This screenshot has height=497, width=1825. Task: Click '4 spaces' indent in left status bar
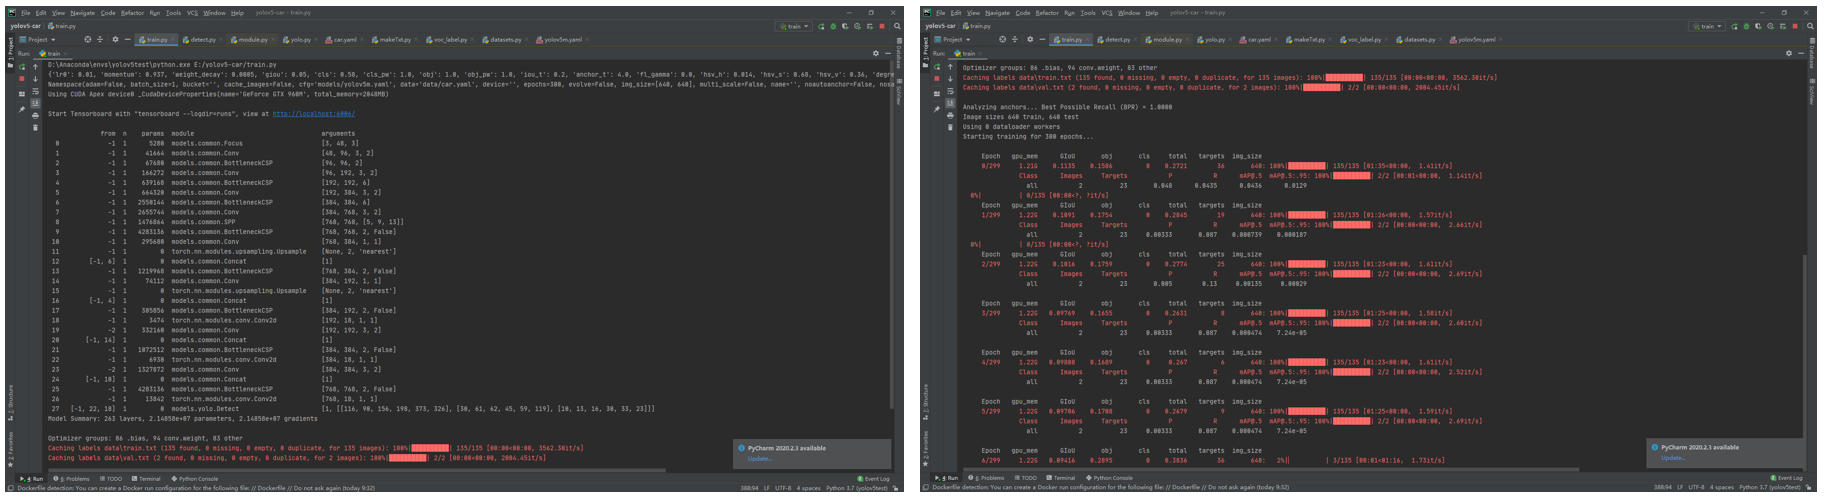(808, 488)
